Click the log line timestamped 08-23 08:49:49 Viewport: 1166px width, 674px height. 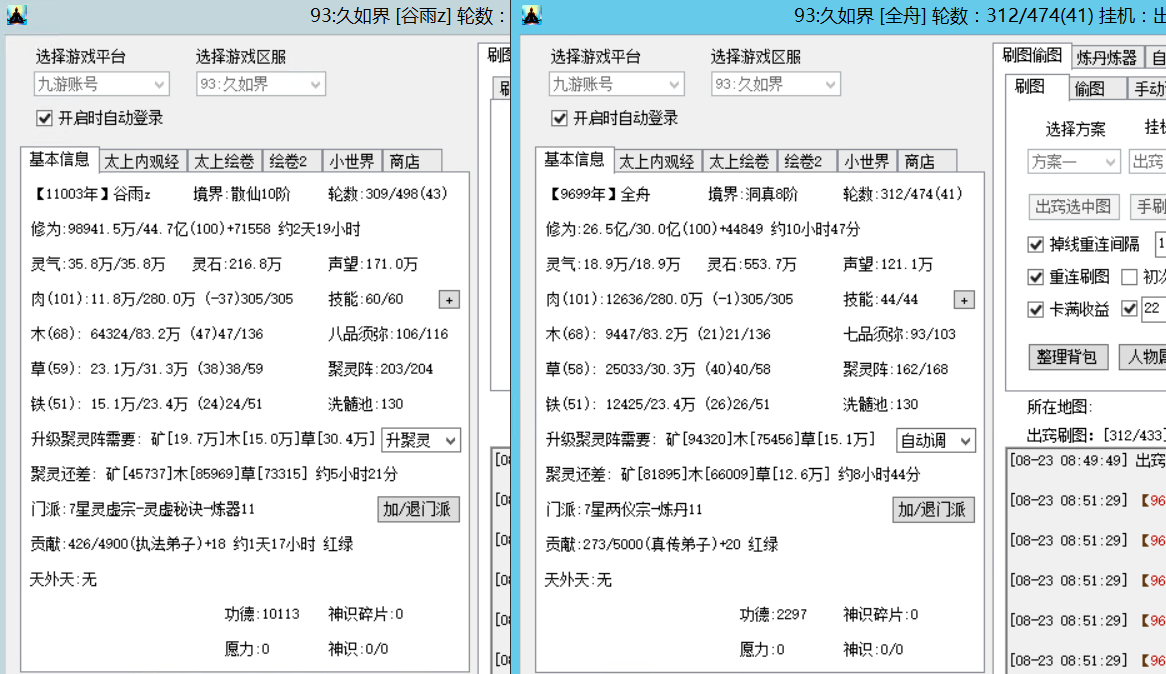tap(1087, 460)
